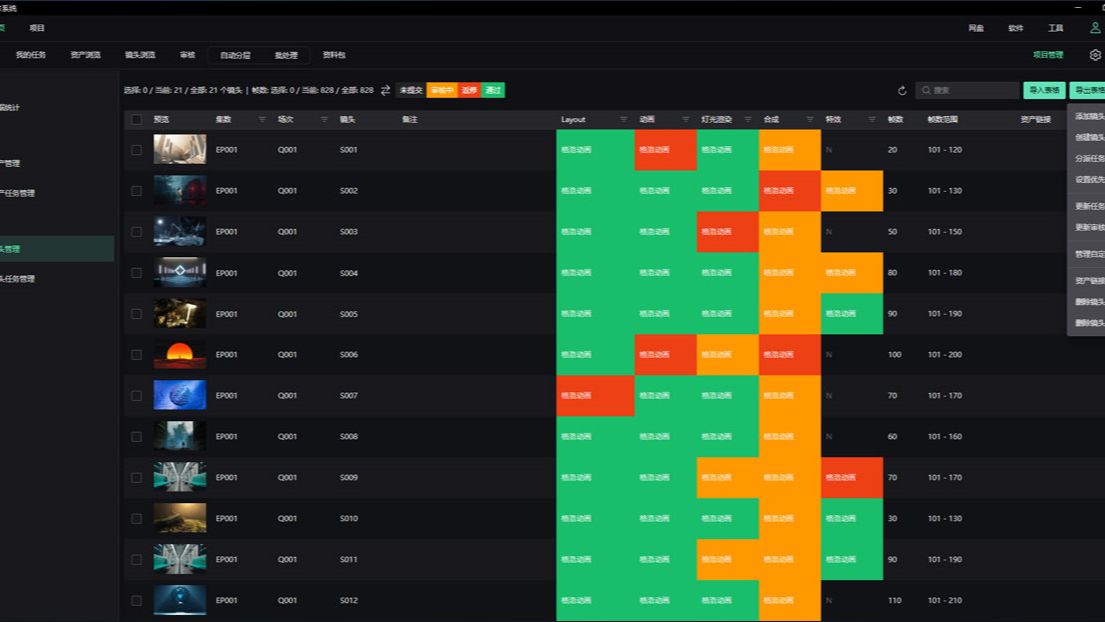Click the sunset thumbnail for shot S006

[180, 355]
